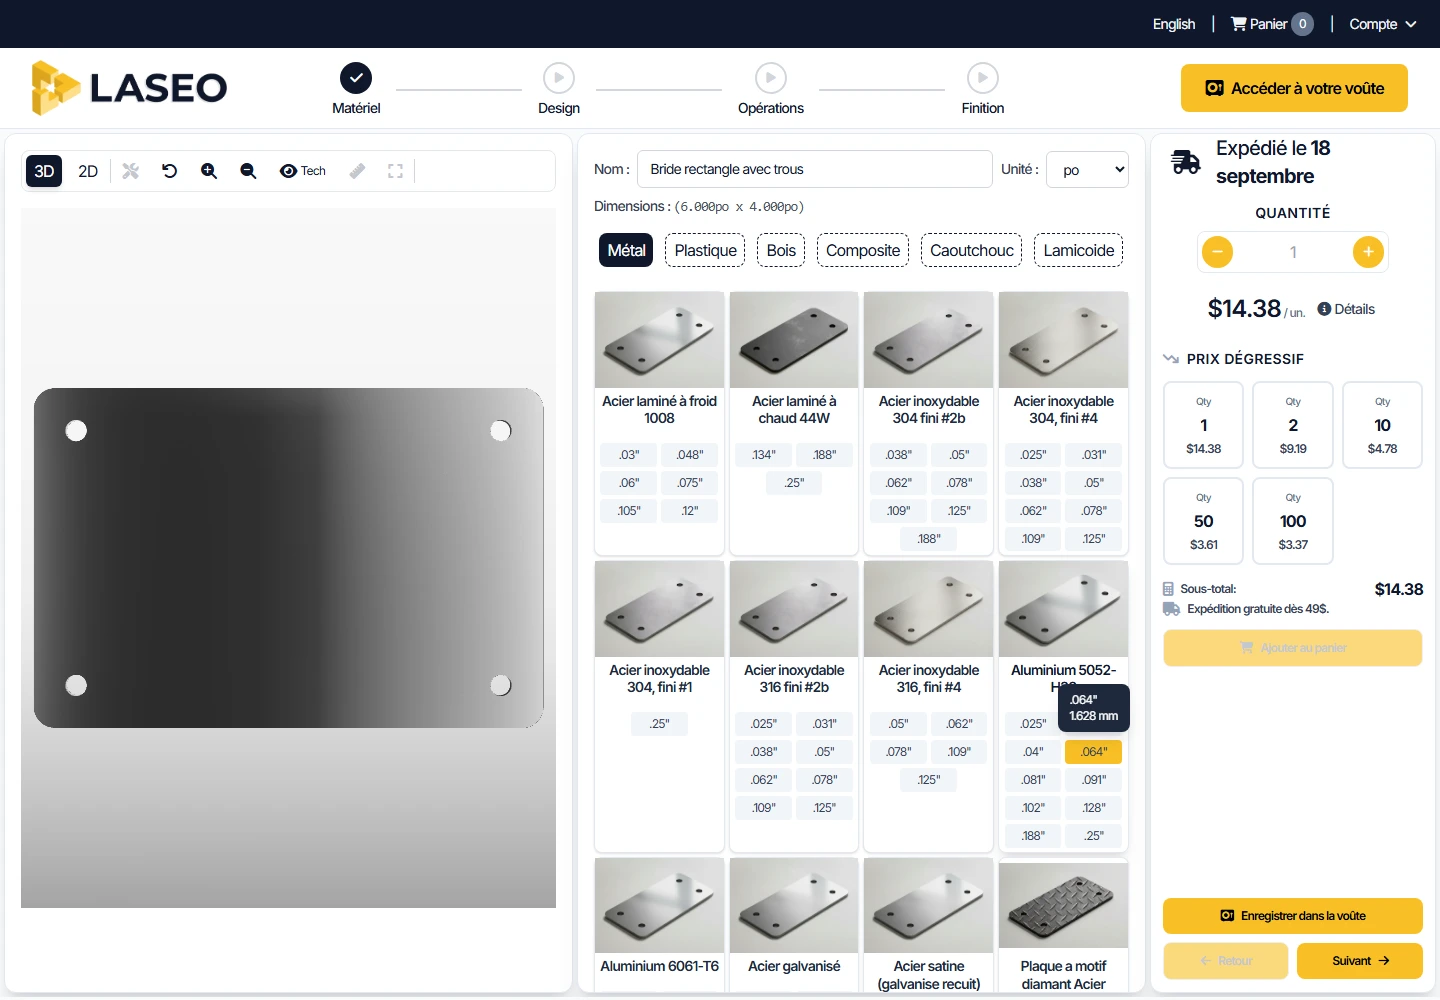Viewport: 1440px width, 1000px height.
Task: Edit the quantity value field
Action: click(1293, 252)
